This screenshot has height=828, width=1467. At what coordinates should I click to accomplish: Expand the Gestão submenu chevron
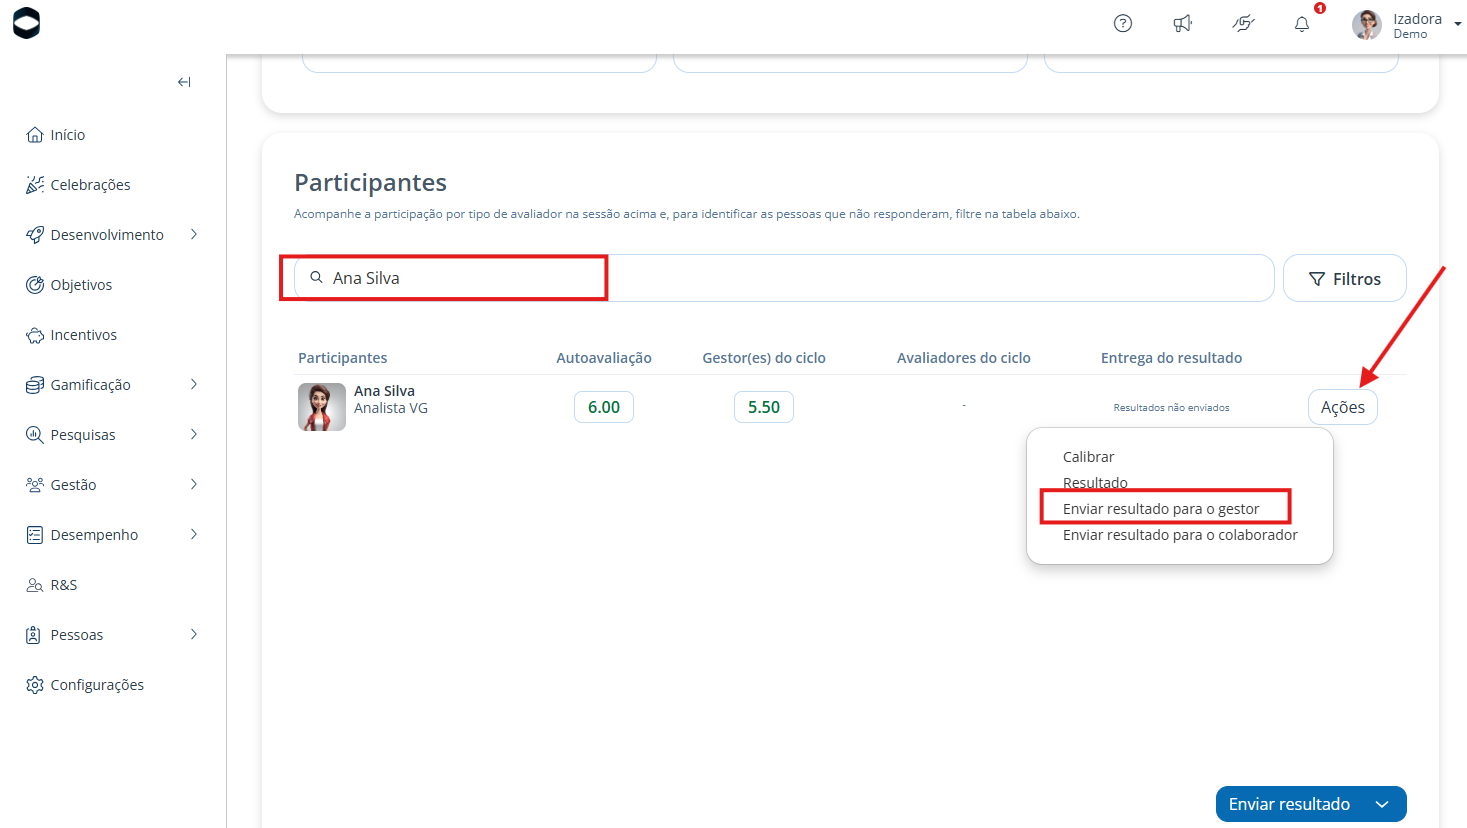coord(194,484)
